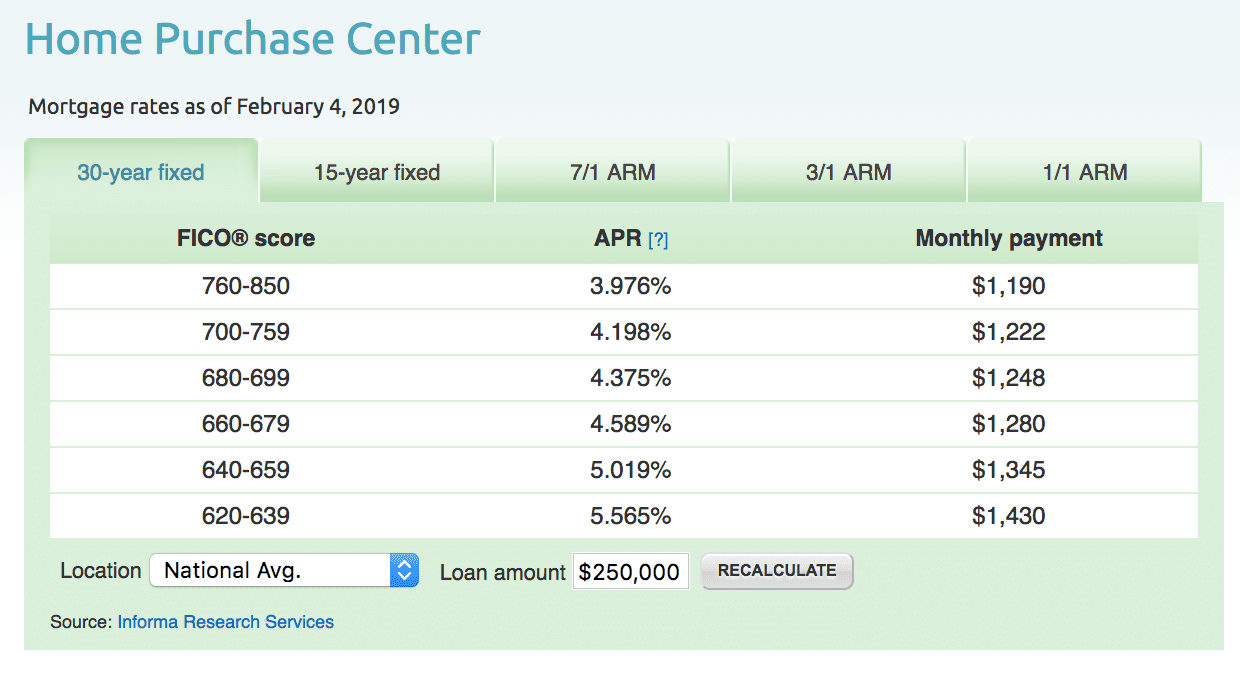View the 1/1 ARM tab
Image resolution: width=1240 pixels, height=676 pixels.
pyautogui.click(x=1084, y=172)
